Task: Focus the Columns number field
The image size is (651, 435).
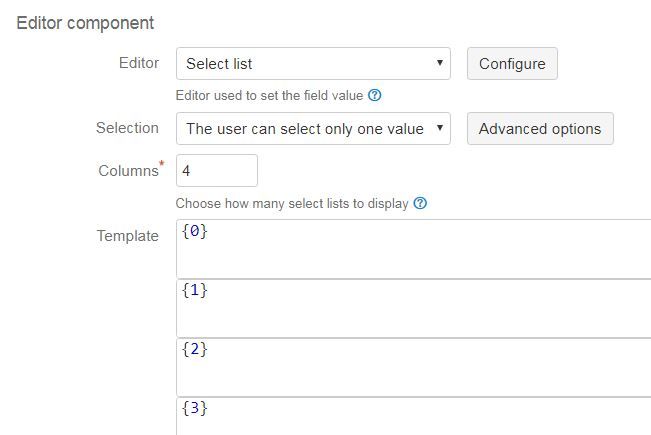Action: click(217, 171)
